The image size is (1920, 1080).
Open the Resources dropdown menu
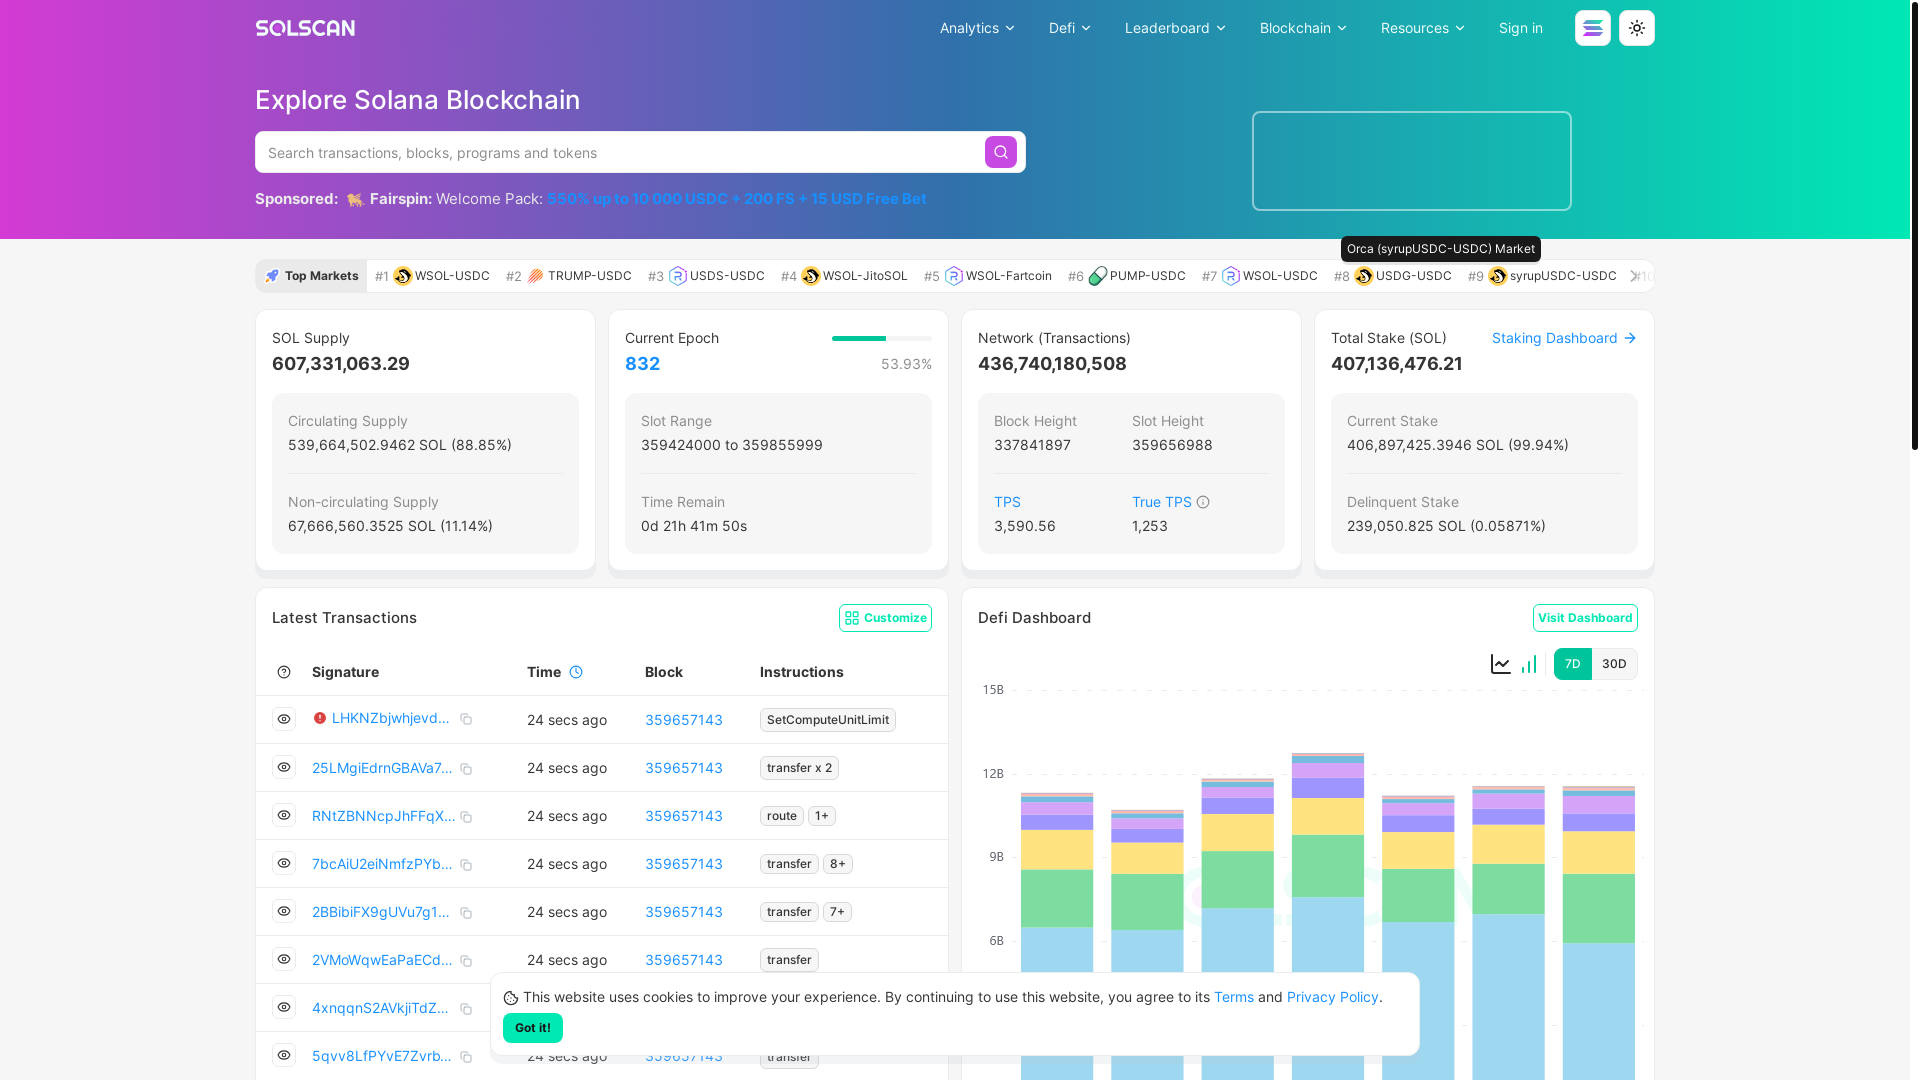tap(1422, 28)
